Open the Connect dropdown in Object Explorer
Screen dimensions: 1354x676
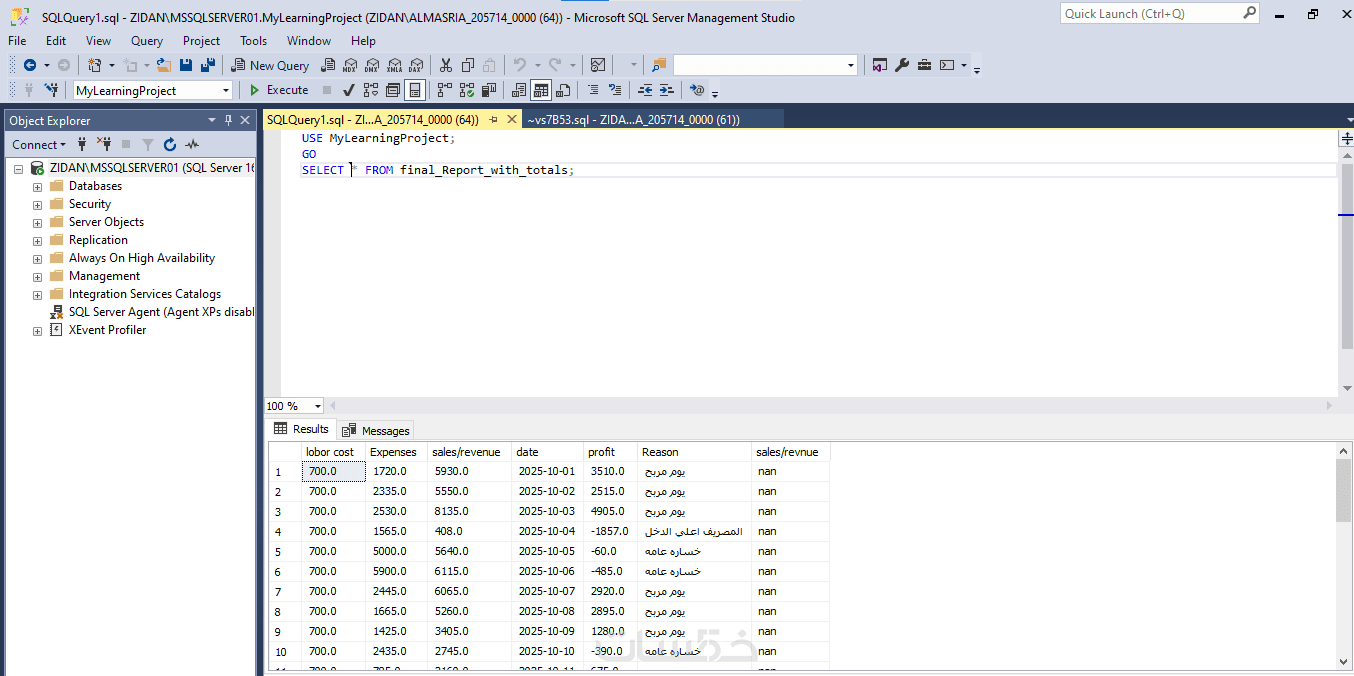click(x=39, y=145)
